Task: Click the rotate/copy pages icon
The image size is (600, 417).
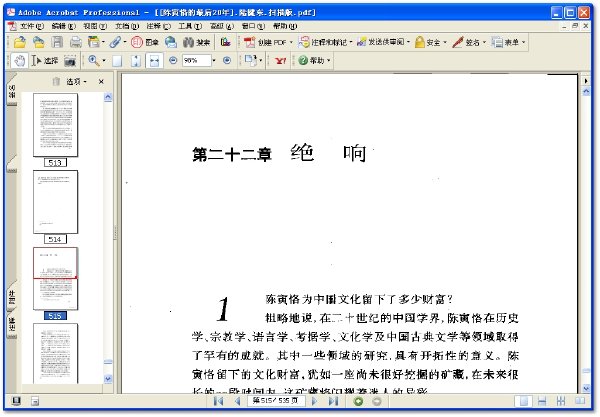Action: tap(251, 60)
